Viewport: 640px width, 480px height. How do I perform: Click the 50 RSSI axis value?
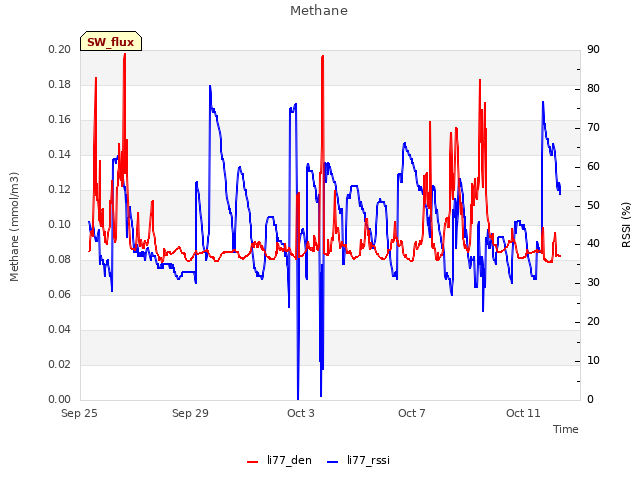593,205
